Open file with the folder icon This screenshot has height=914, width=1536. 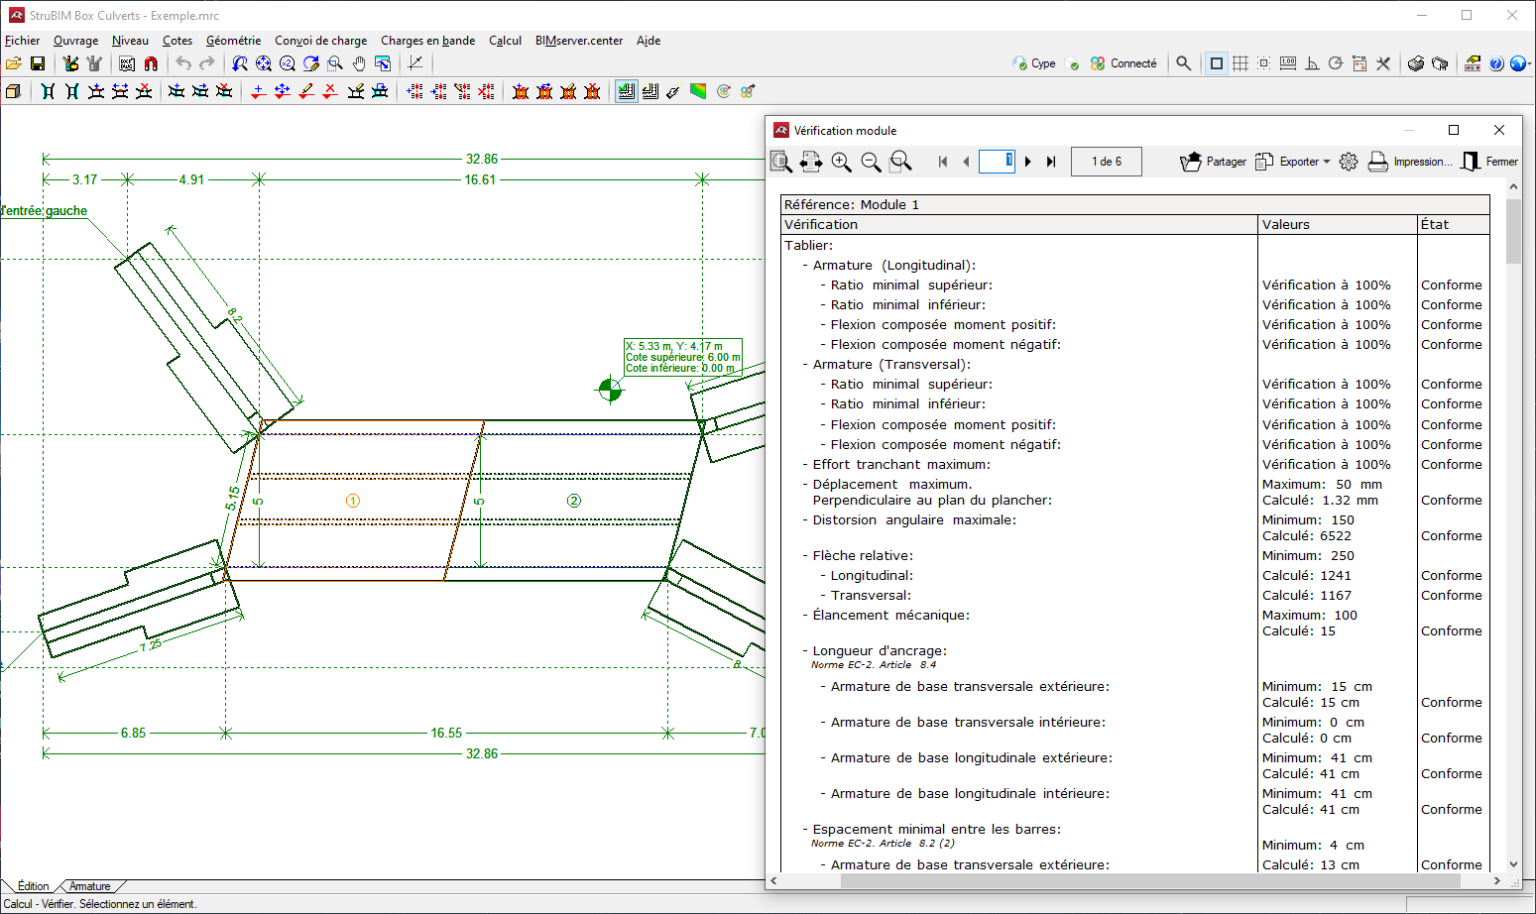pos(13,63)
